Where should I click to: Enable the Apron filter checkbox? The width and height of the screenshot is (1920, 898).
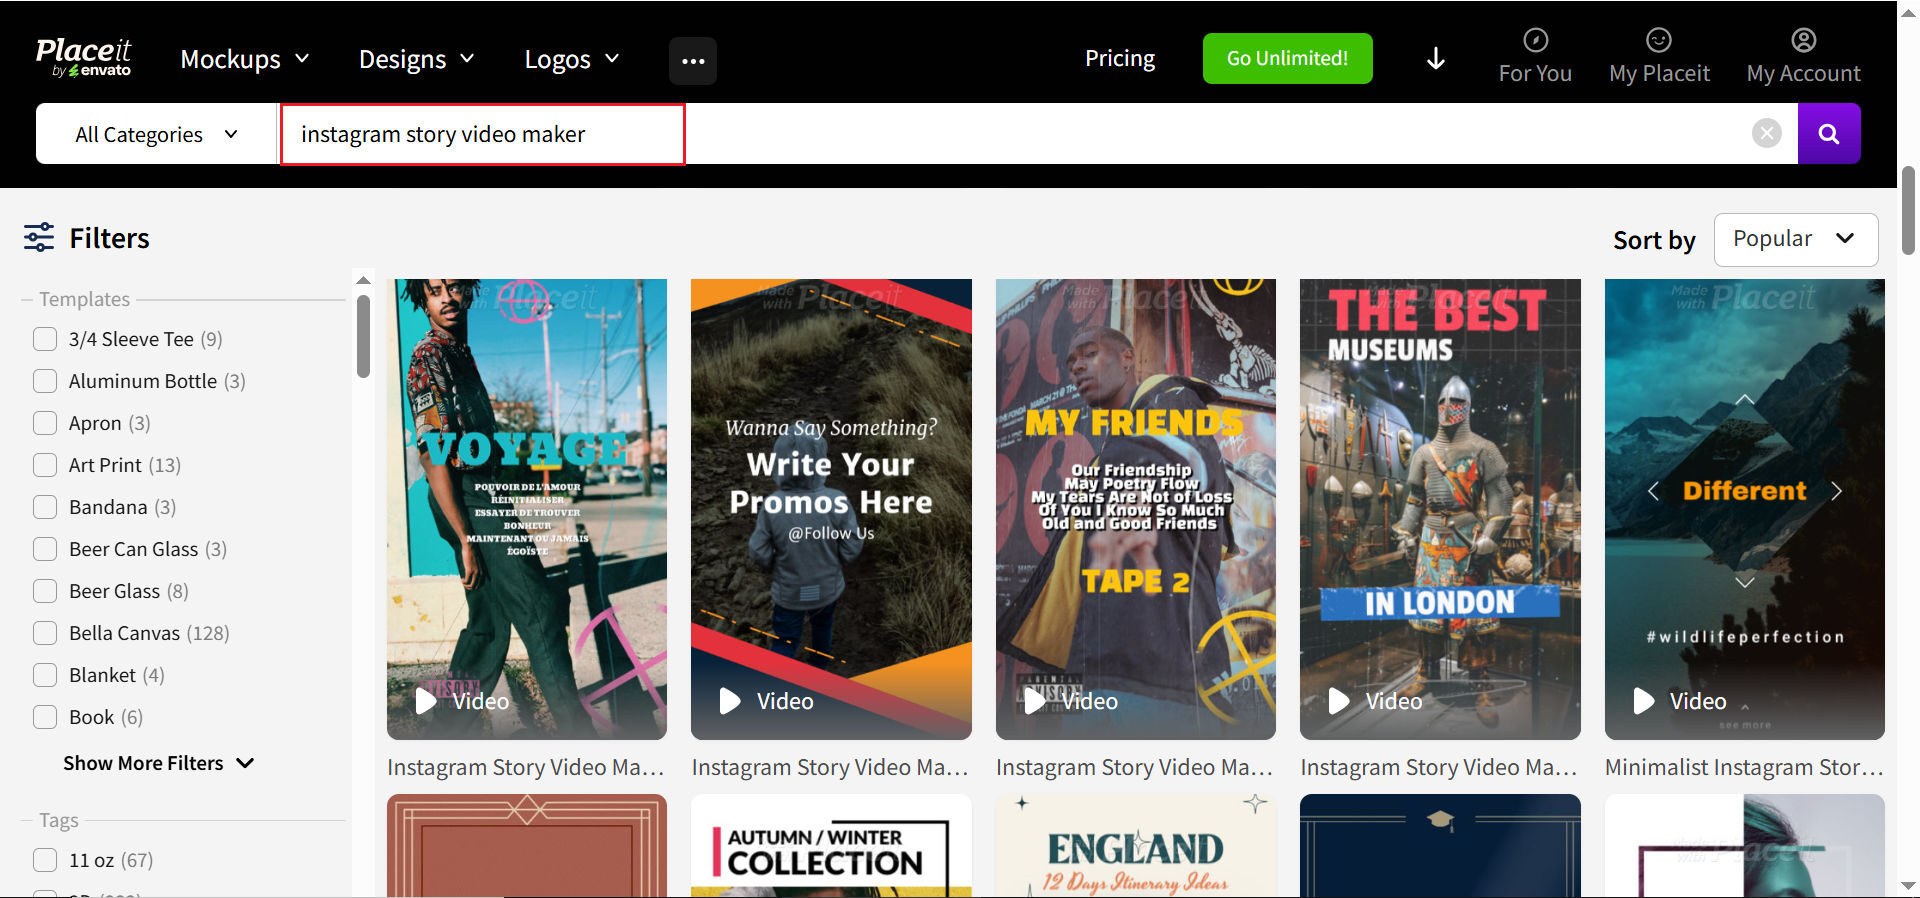pyautogui.click(x=45, y=423)
